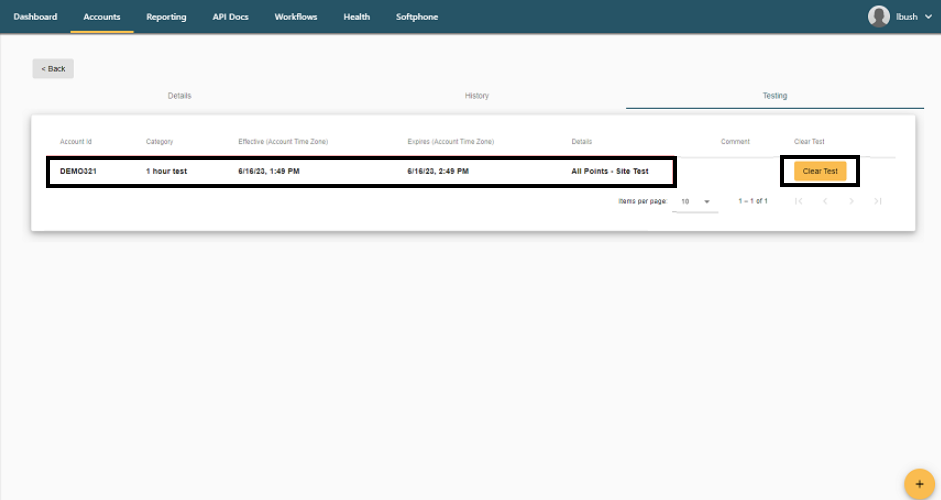Image resolution: width=941 pixels, height=500 pixels.
Task: Select the Testing tab
Action: click(774, 96)
